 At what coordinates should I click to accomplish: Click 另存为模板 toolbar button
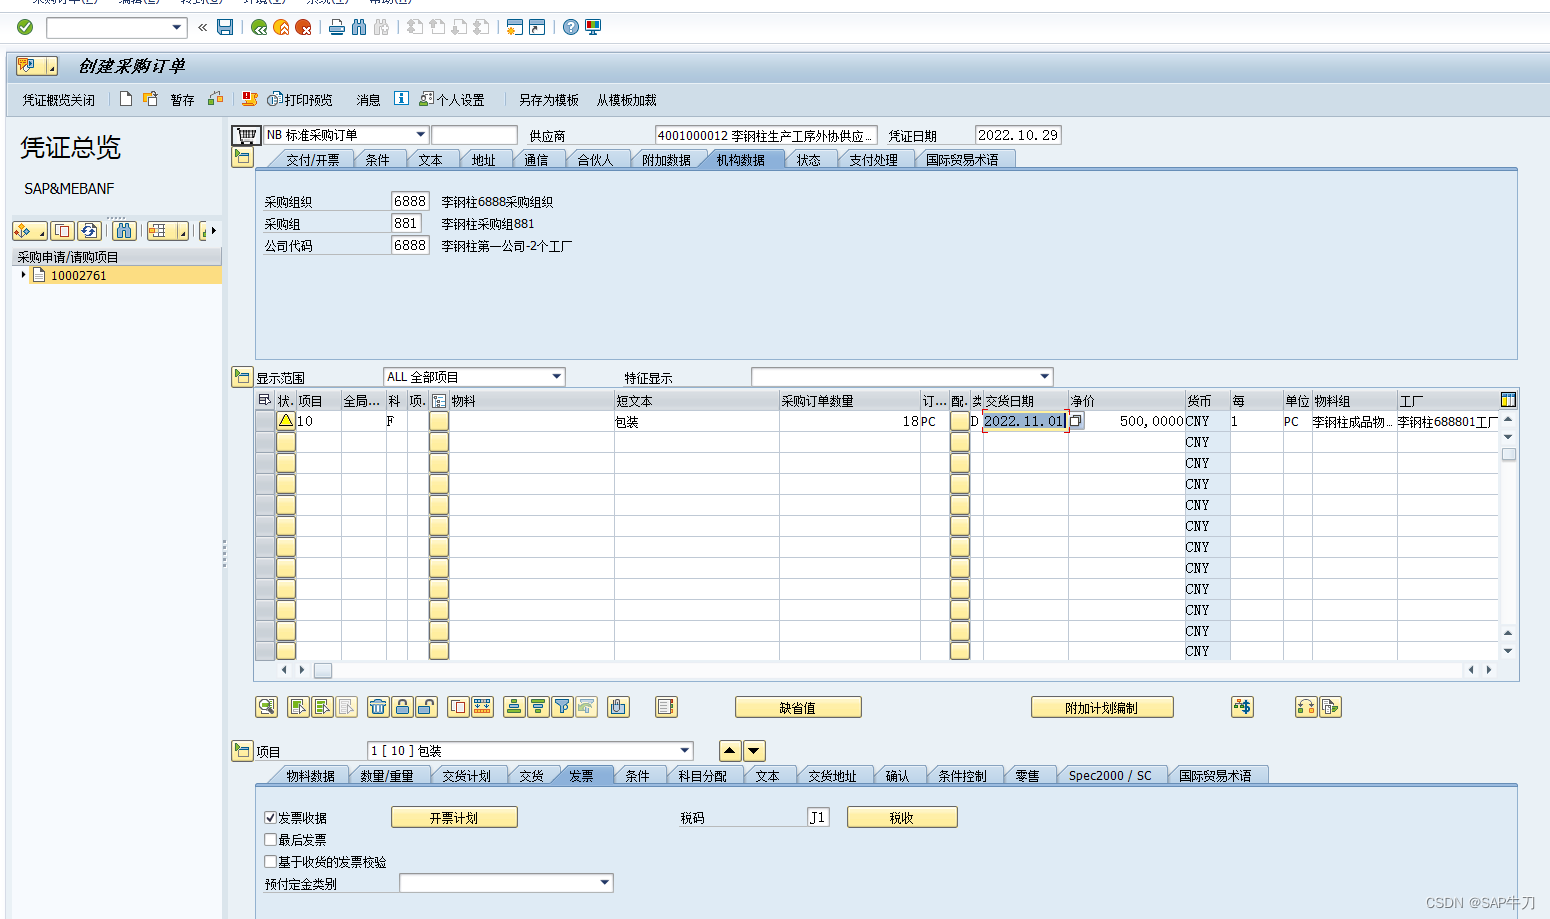pyautogui.click(x=549, y=100)
